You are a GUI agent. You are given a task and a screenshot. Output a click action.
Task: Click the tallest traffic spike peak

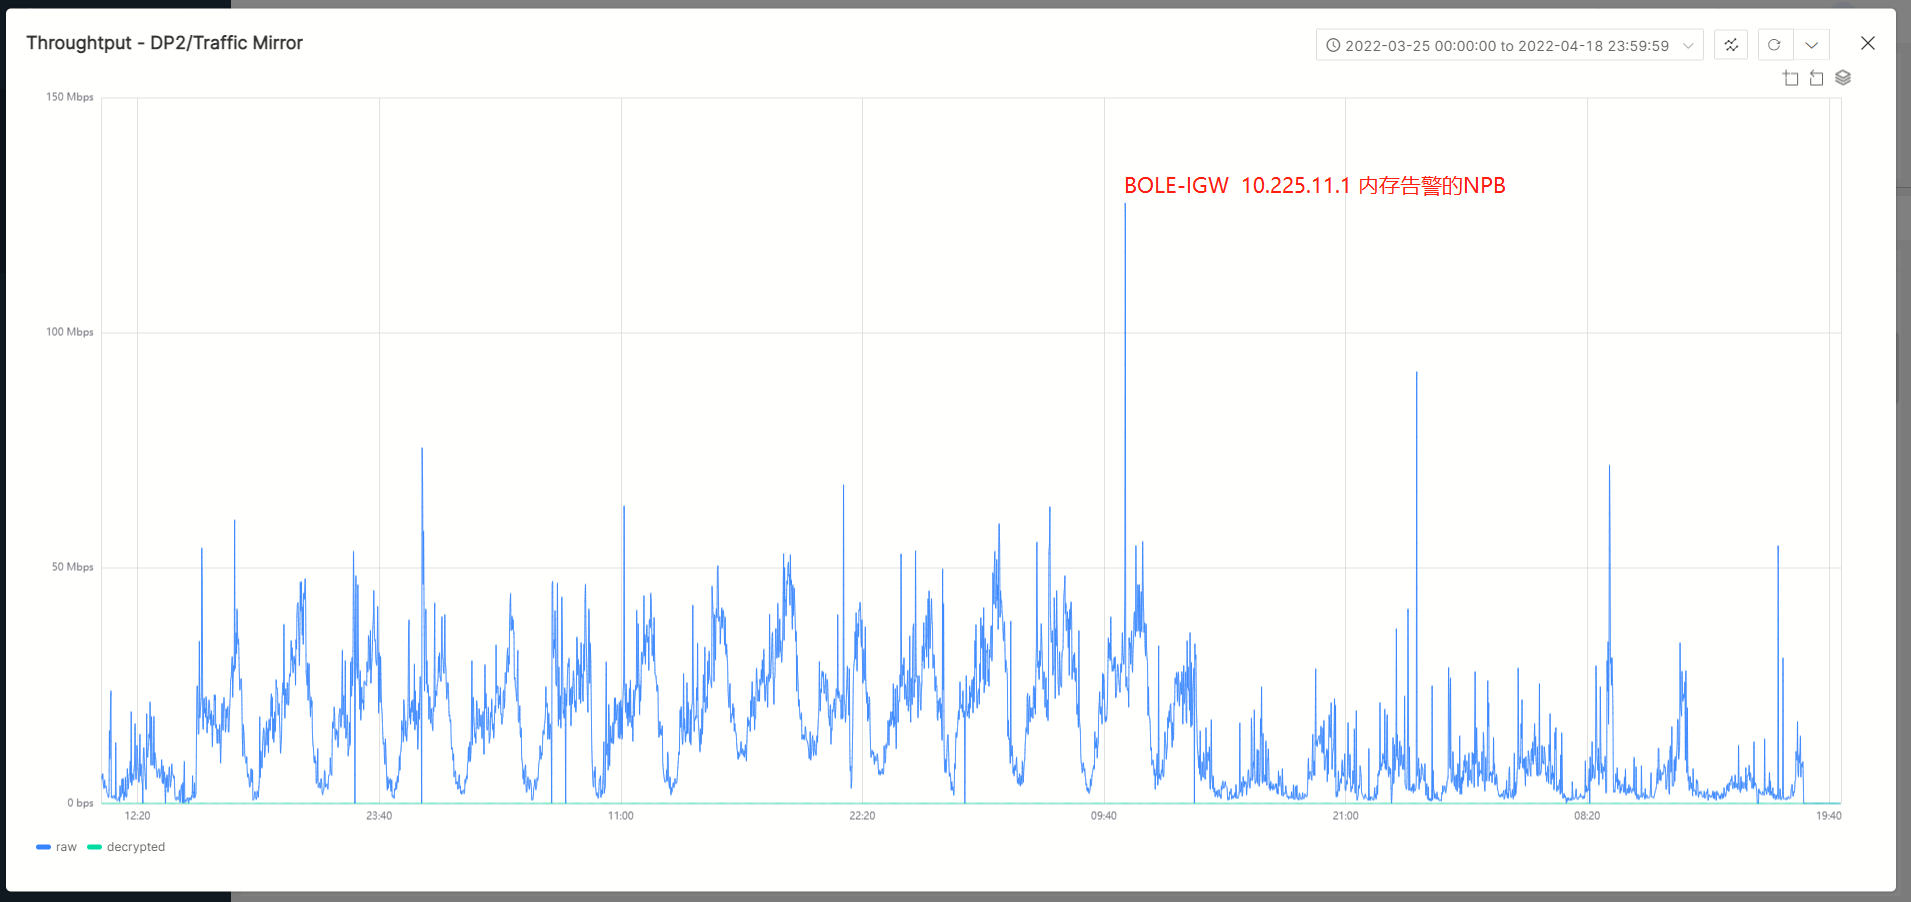pyautogui.click(x=1125, y=206)
